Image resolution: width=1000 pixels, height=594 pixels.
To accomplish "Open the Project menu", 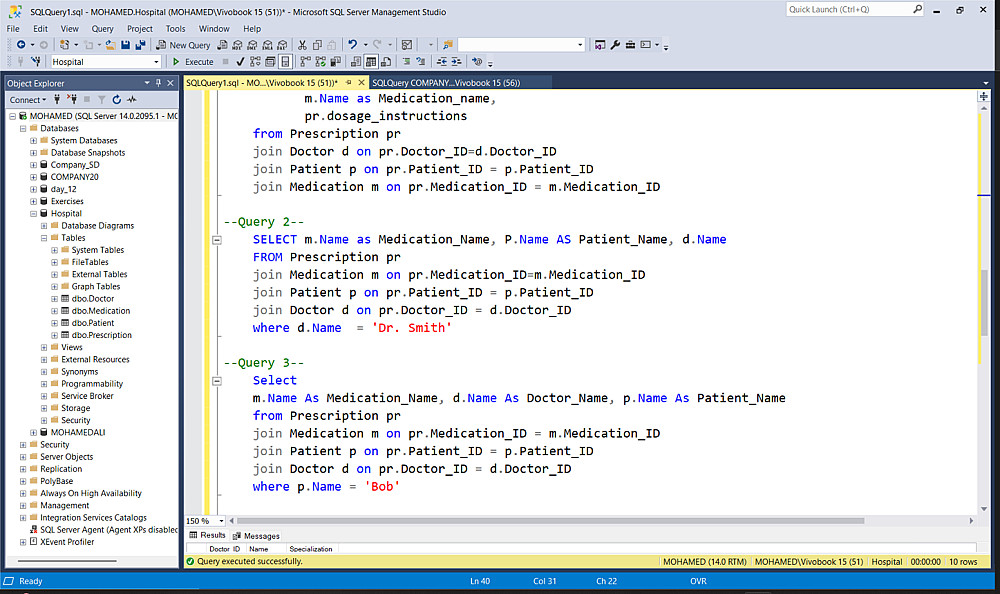I will 140,29.
